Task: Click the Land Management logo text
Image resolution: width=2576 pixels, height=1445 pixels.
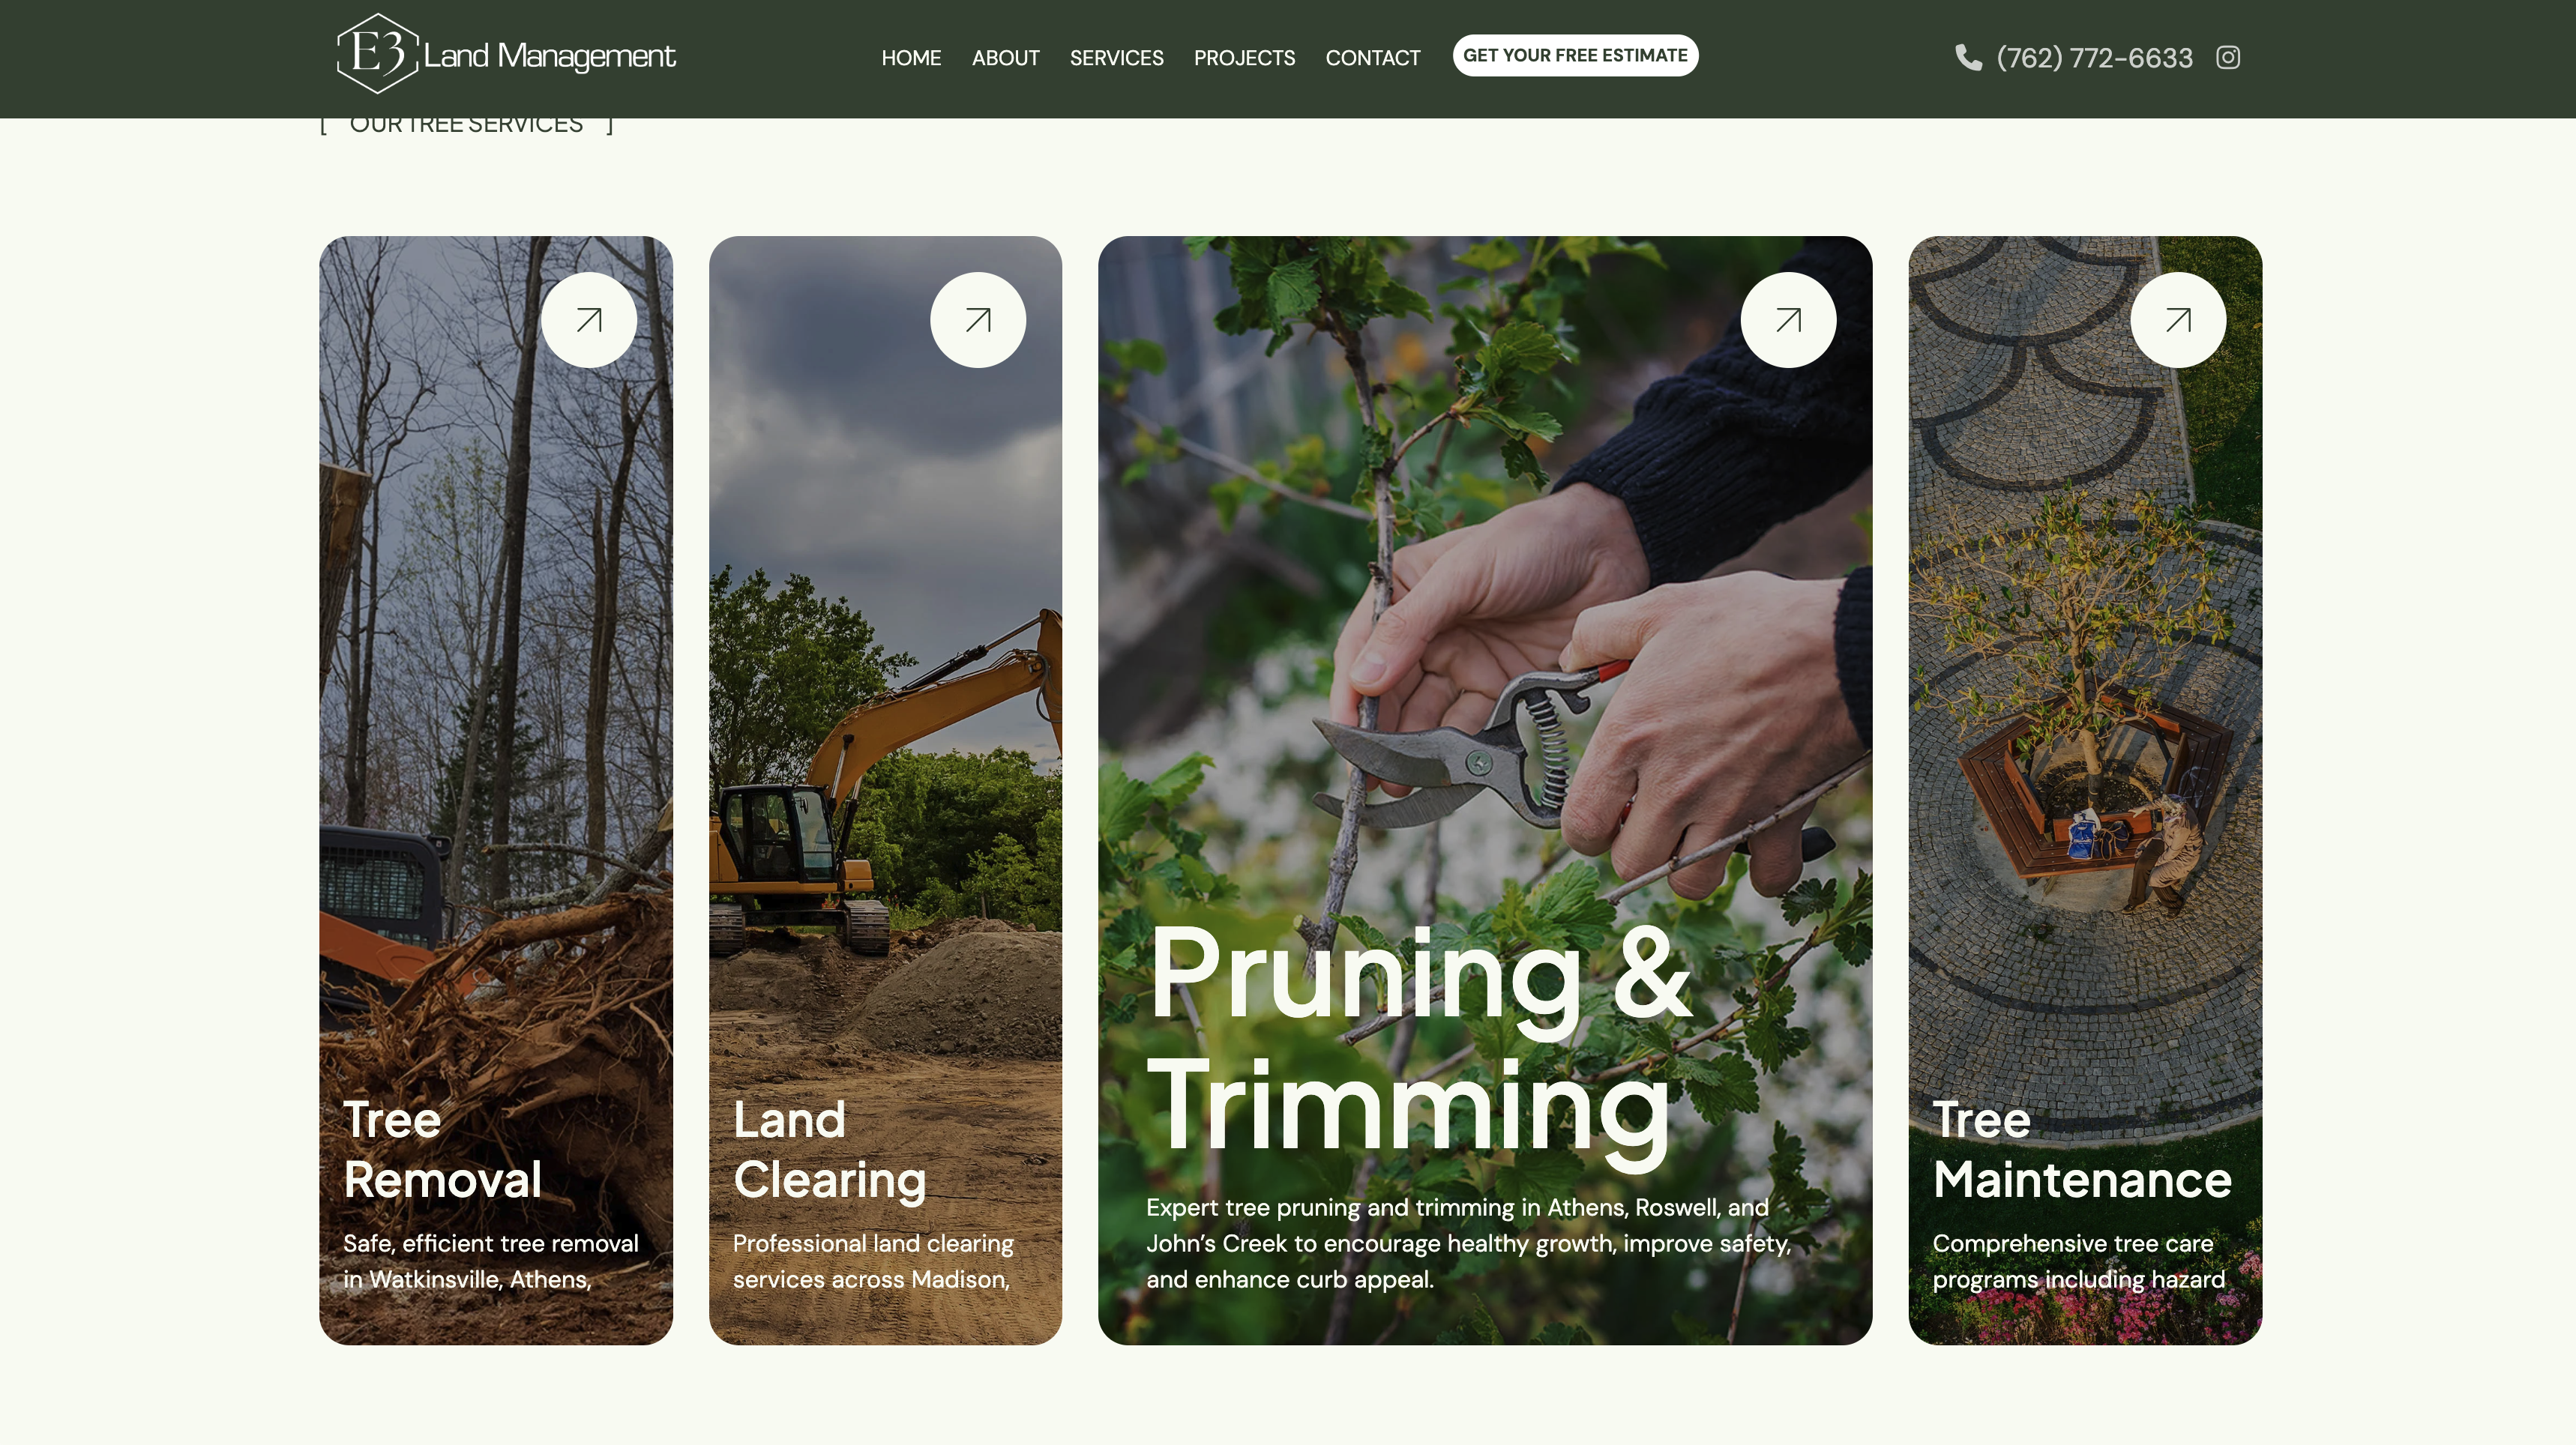Action: point(549,56)
